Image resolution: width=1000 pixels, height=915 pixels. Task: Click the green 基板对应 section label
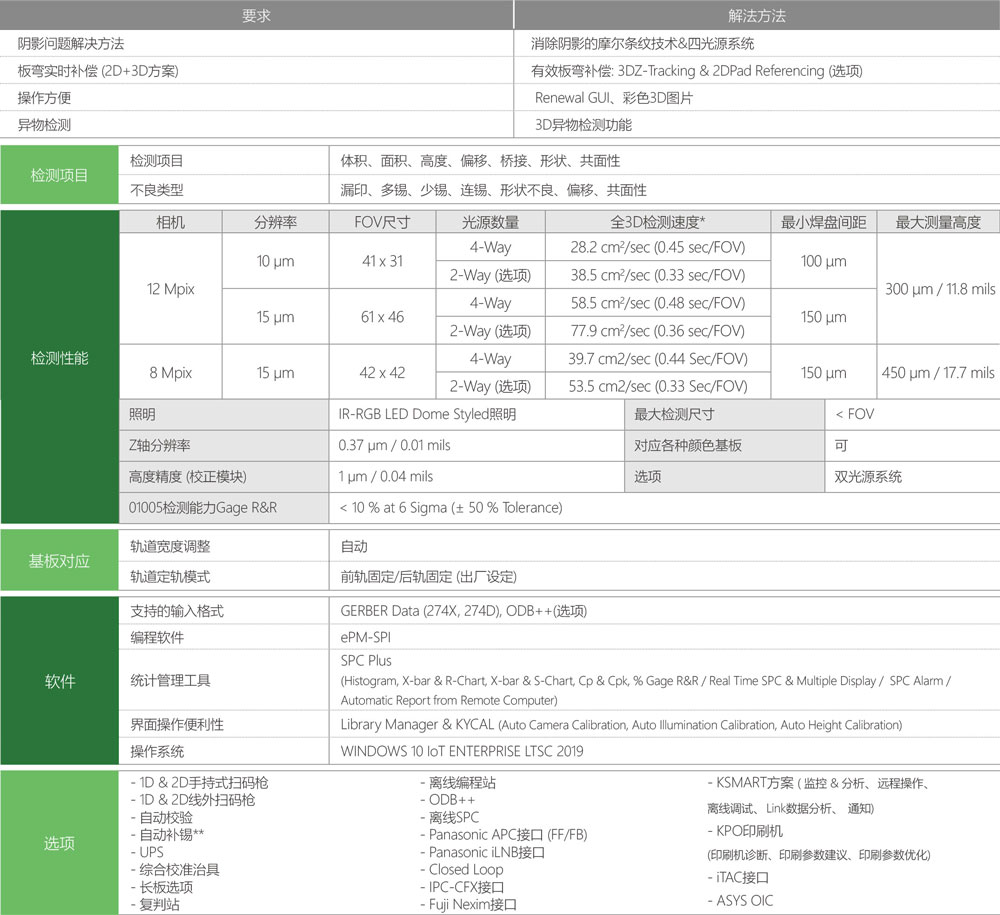[x=59, y=561]
